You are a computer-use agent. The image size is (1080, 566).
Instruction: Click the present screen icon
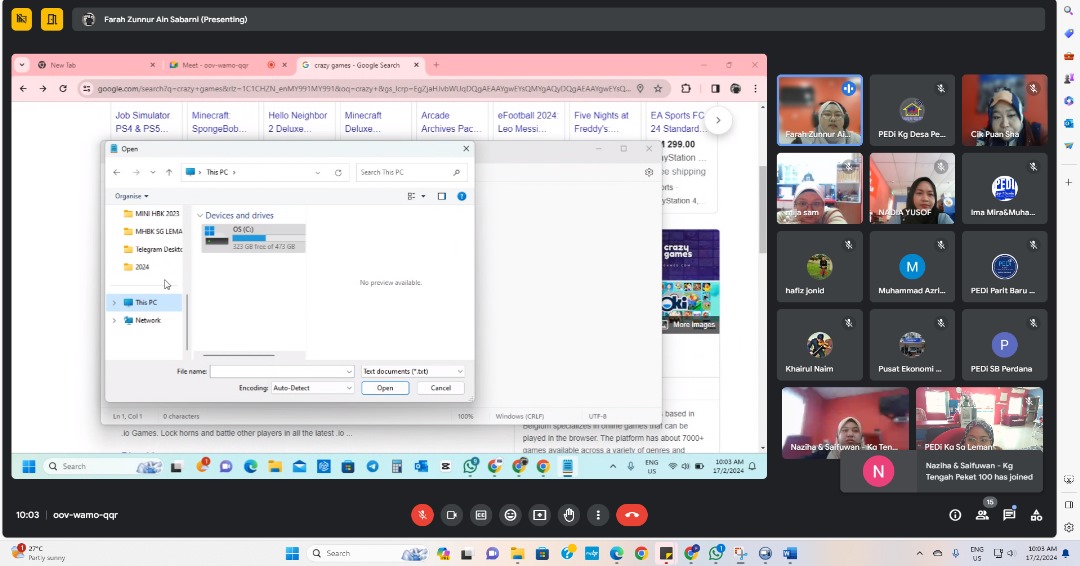[x=540, y=515]
